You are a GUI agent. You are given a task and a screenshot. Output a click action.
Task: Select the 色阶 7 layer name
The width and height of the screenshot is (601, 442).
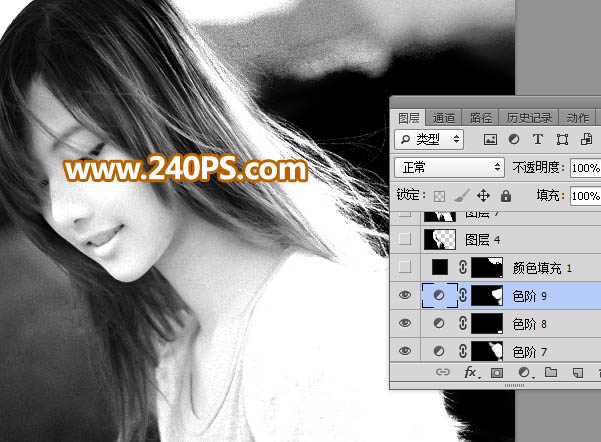[529, 352]
